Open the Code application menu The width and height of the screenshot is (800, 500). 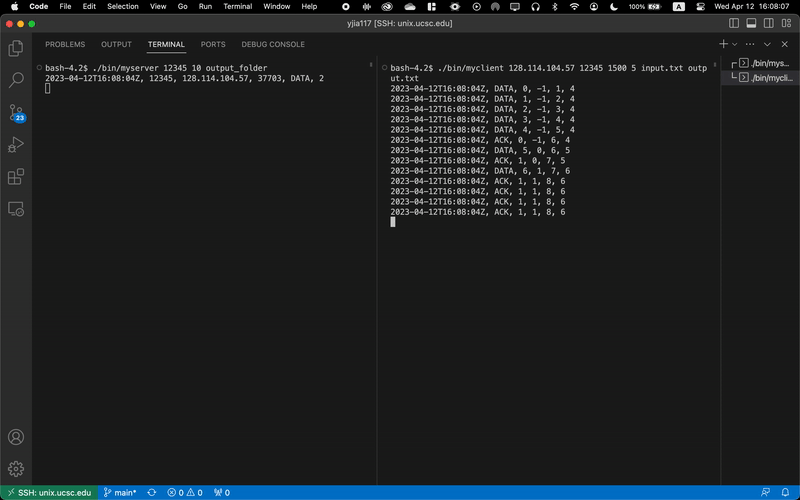click(39, 7)
